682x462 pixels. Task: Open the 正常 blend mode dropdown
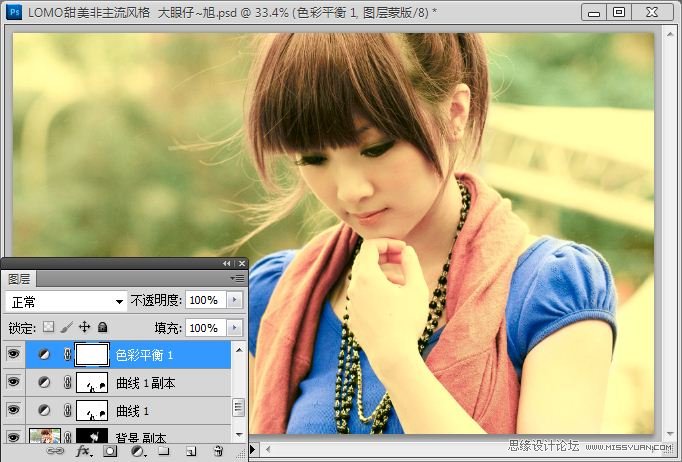(x=66, y=301)
